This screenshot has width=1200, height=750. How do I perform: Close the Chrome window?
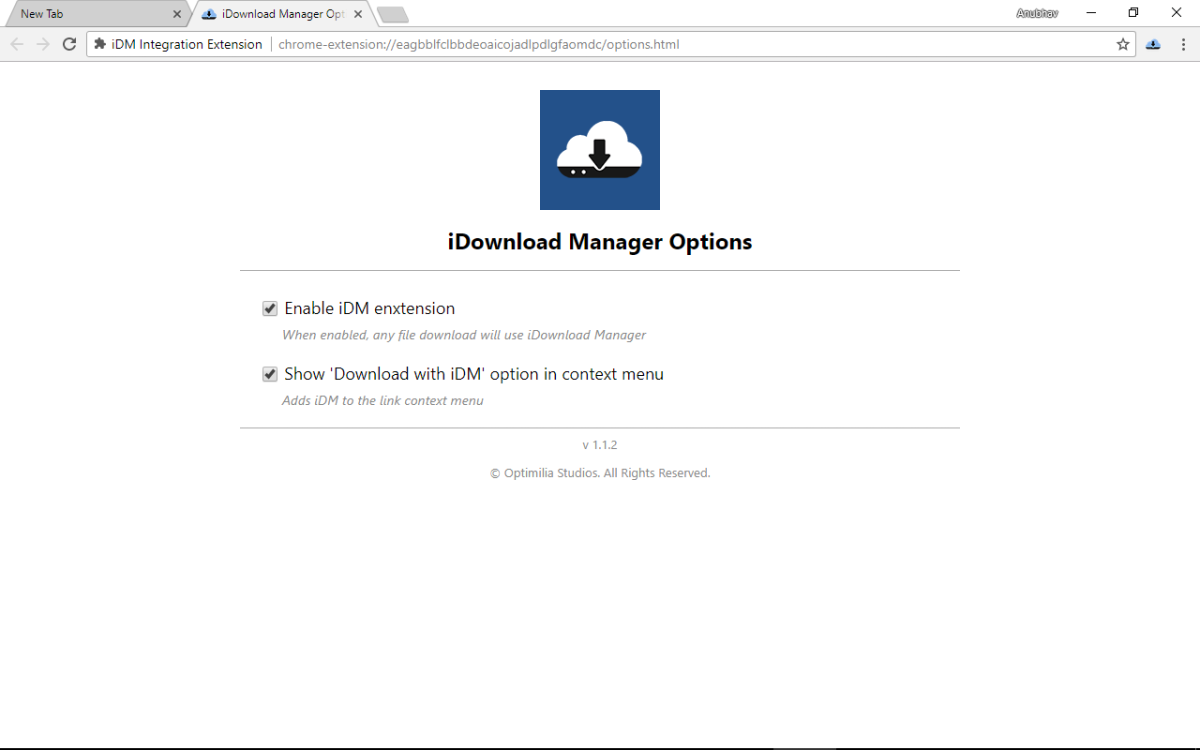[x=1176, y=13]
